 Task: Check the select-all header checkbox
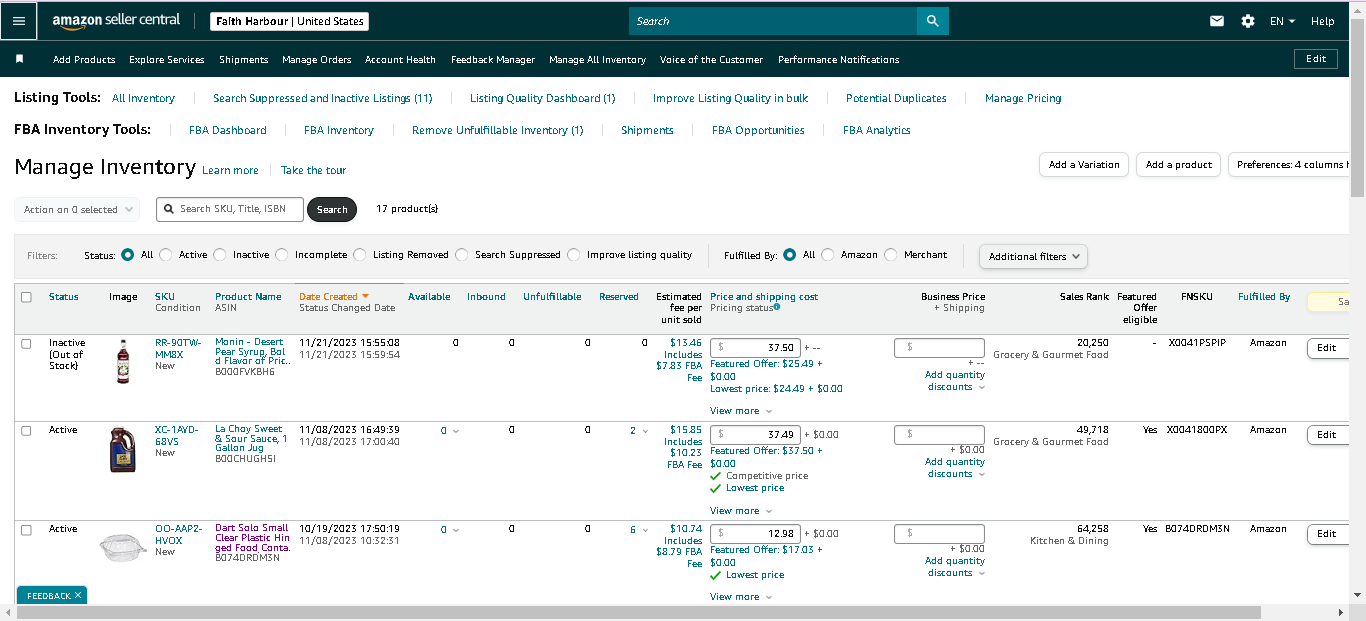click(27, 297)
